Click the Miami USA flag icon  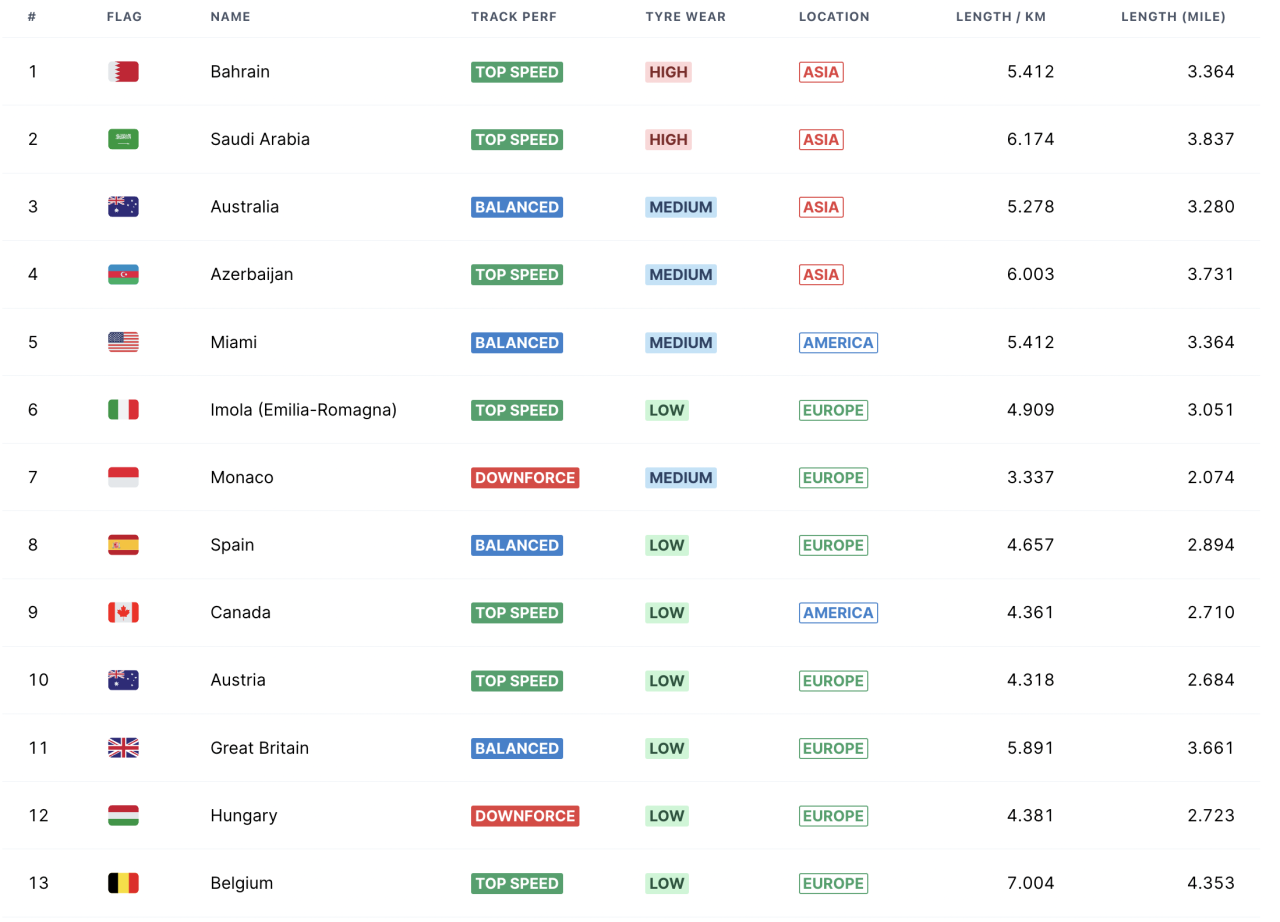coord(123,342)
